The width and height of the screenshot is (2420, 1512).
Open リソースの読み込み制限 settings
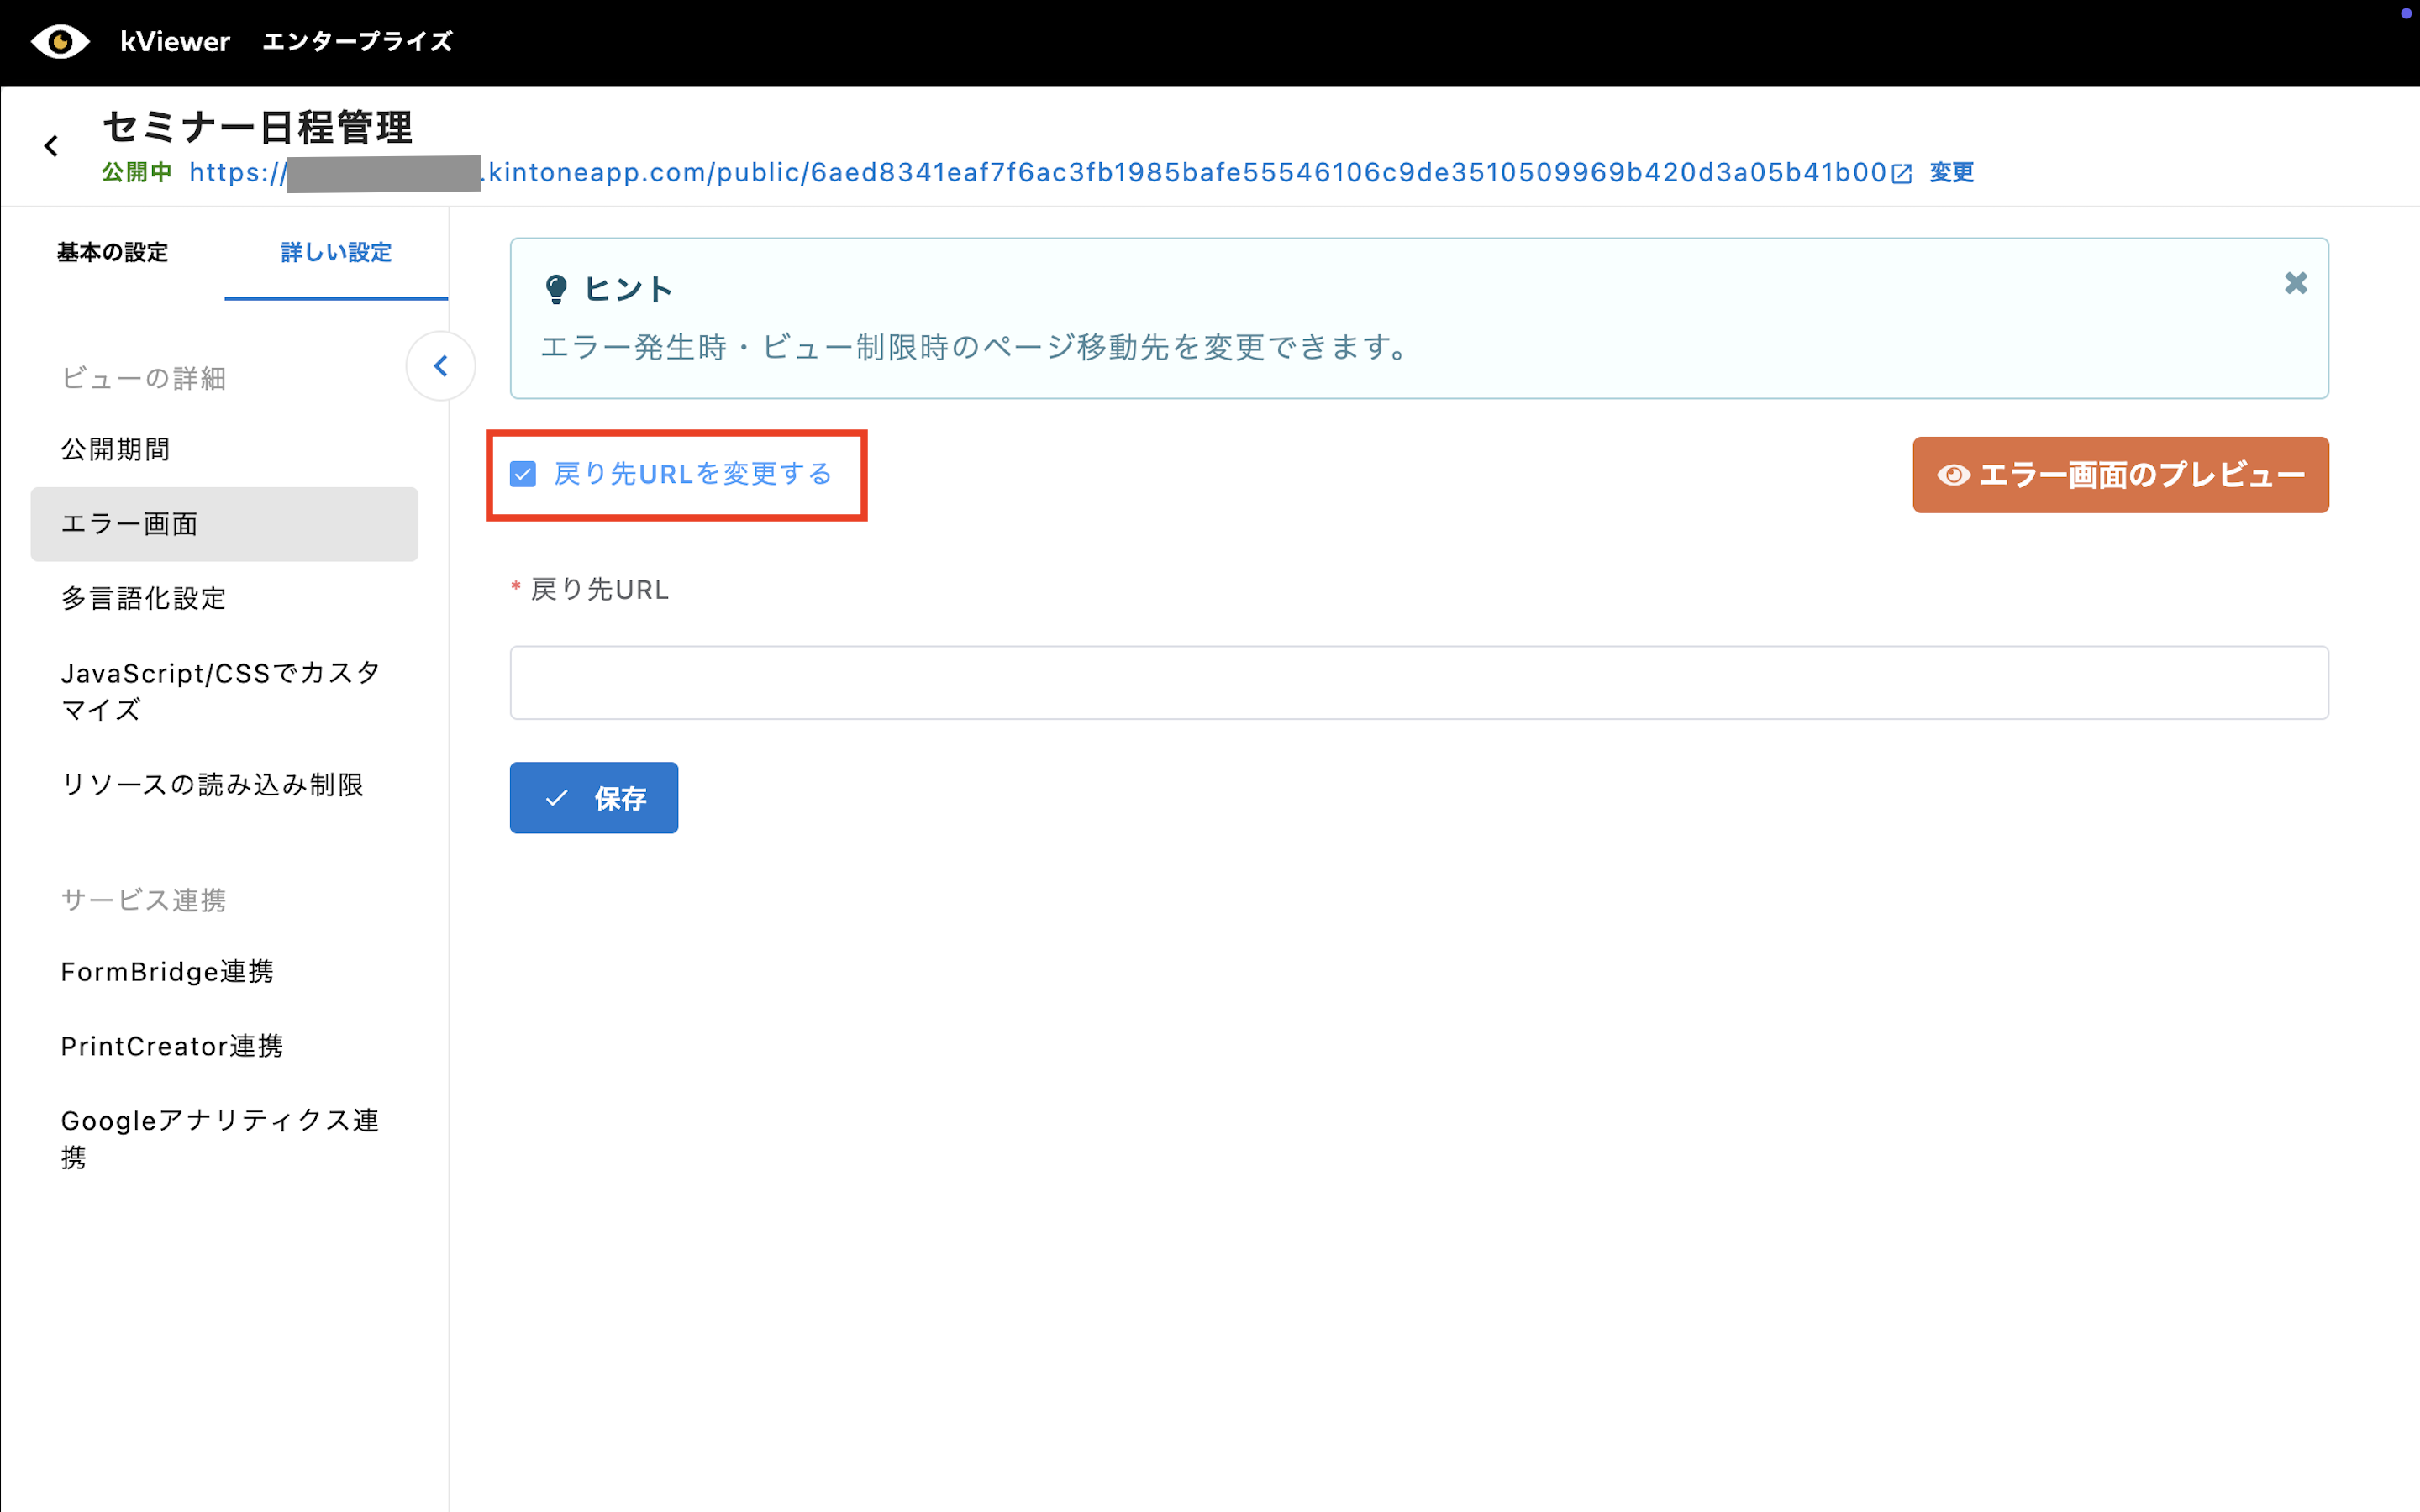pos(212,785)
